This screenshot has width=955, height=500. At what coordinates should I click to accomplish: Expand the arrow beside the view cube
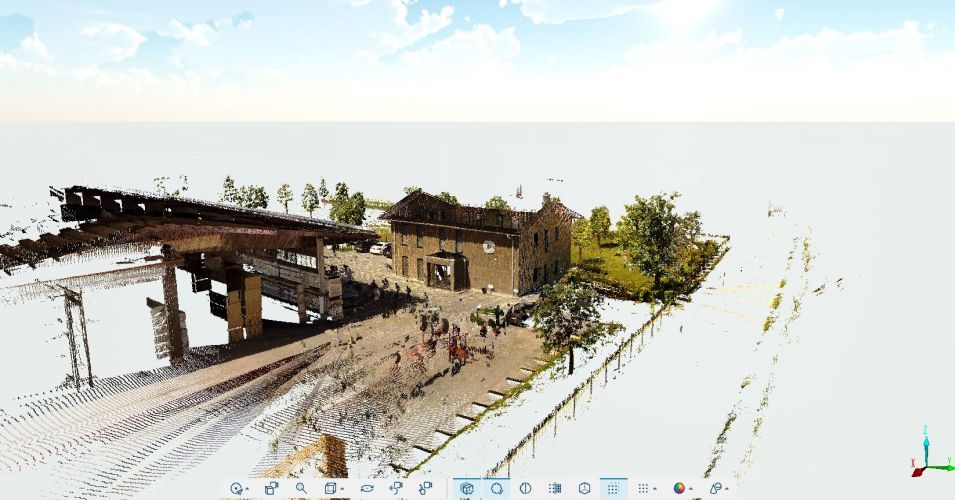[342, 490]
